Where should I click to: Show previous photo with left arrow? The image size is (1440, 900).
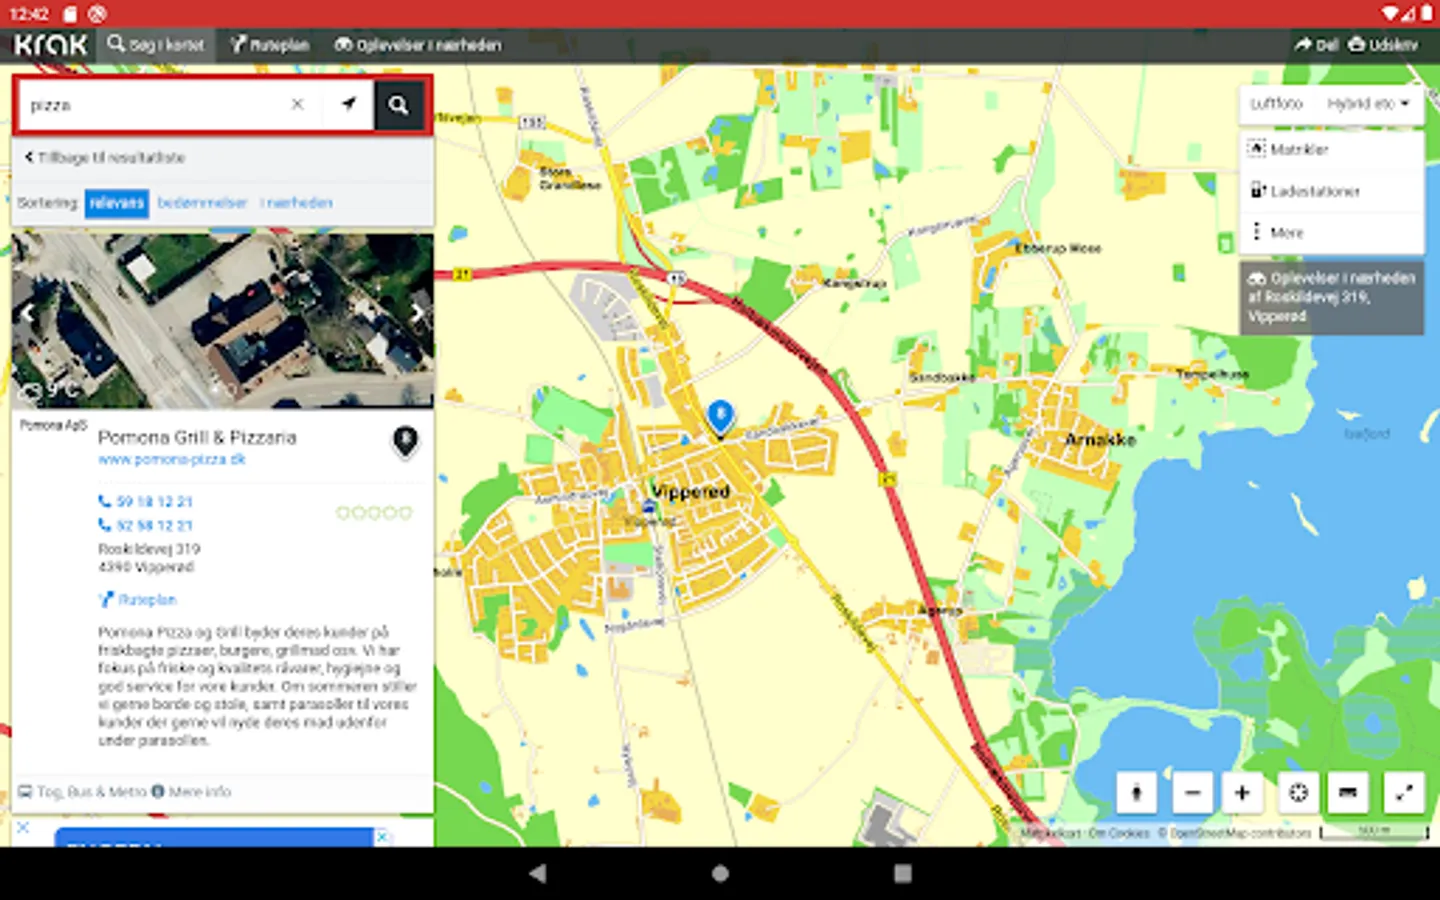click(27, 314)
